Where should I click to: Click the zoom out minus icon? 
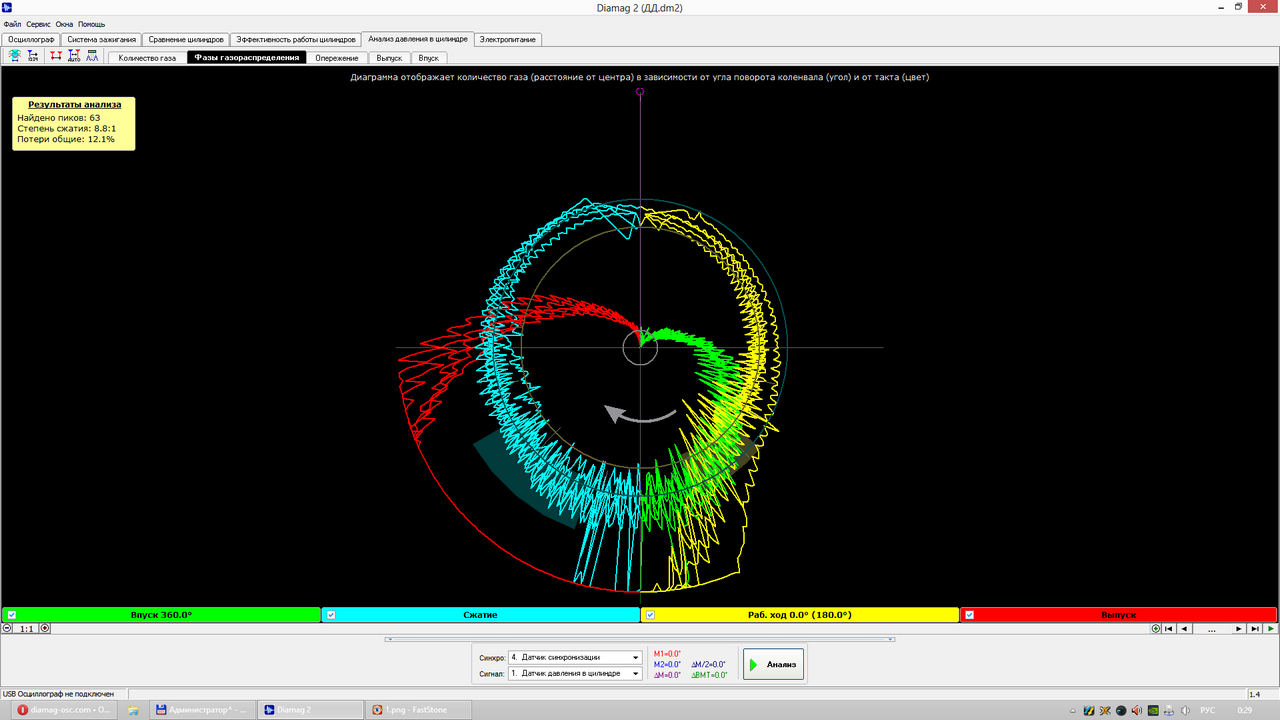tap(8, 629)
